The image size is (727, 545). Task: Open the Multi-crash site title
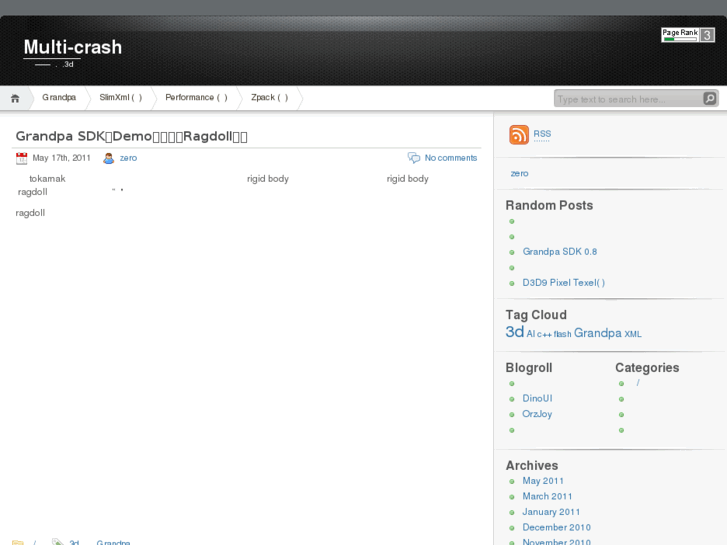pyautogui.click(x=73, y=47)
